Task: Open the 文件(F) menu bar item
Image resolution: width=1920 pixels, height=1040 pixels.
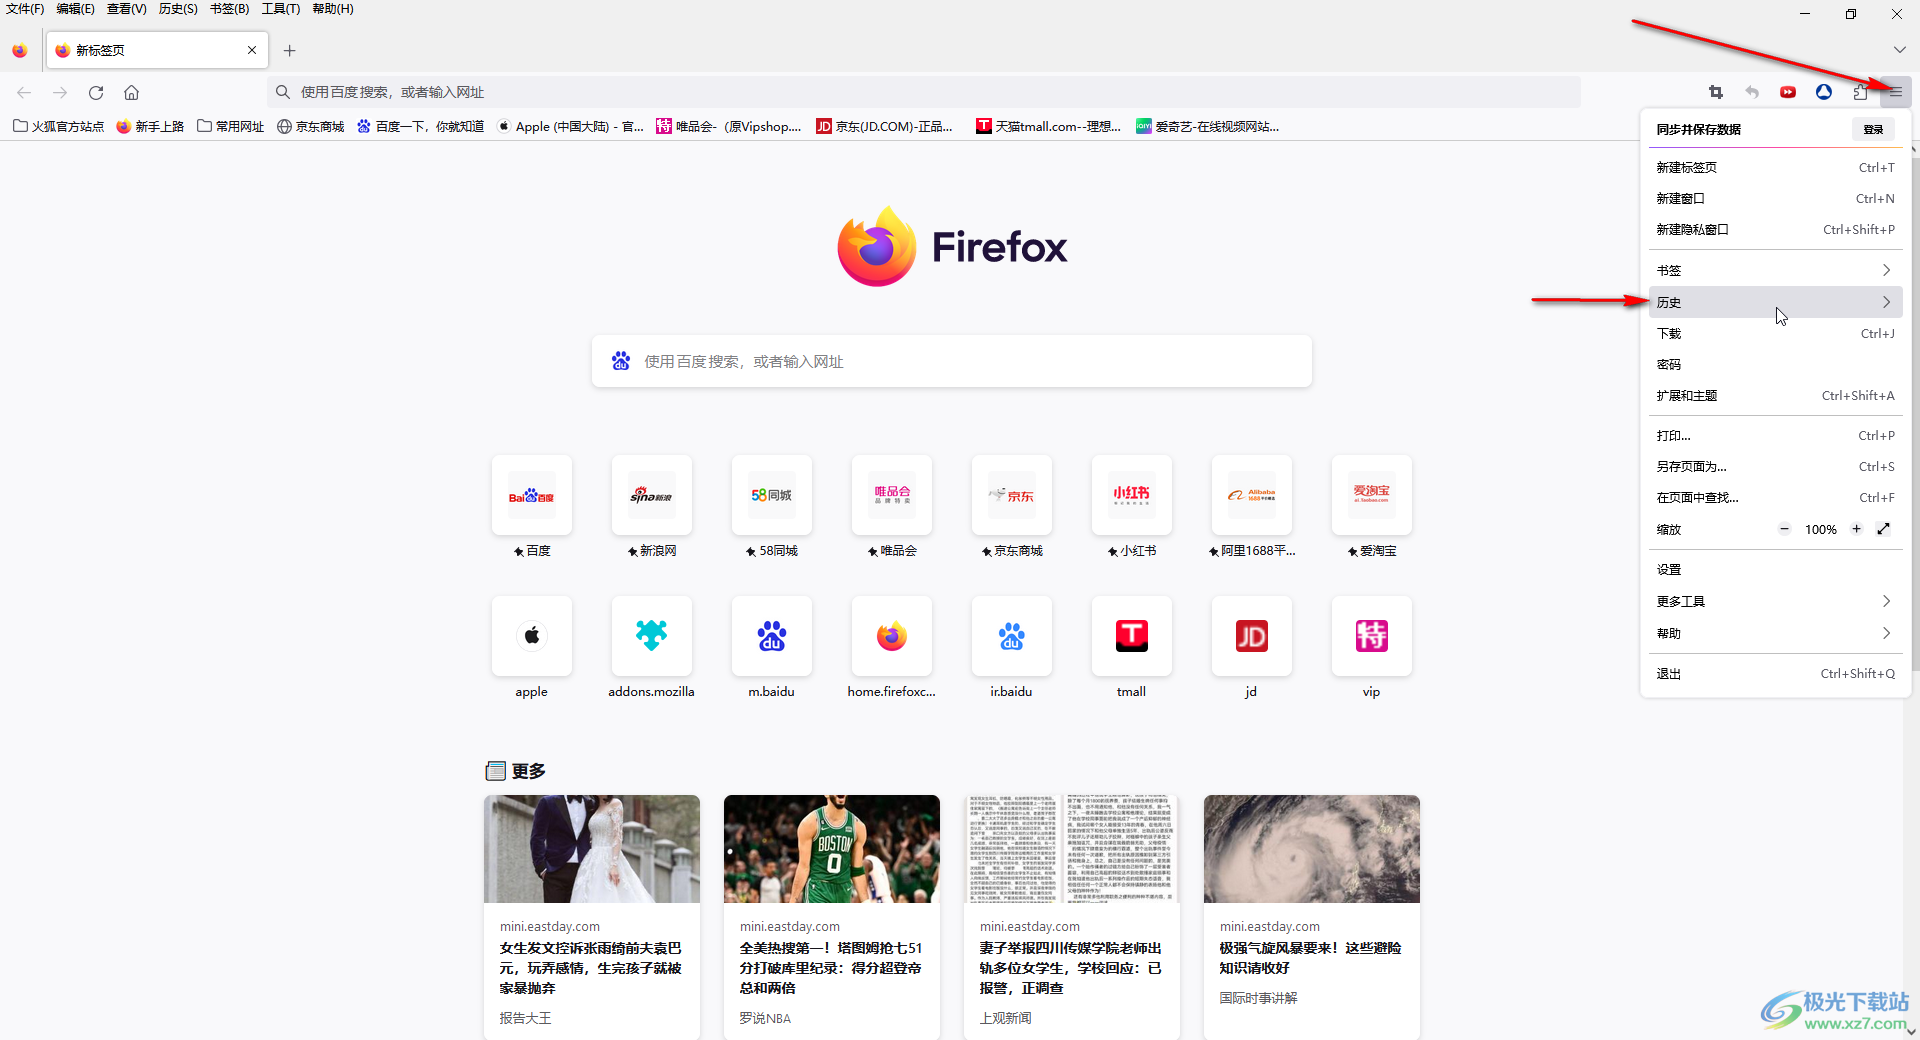Action: coord(25,9)
